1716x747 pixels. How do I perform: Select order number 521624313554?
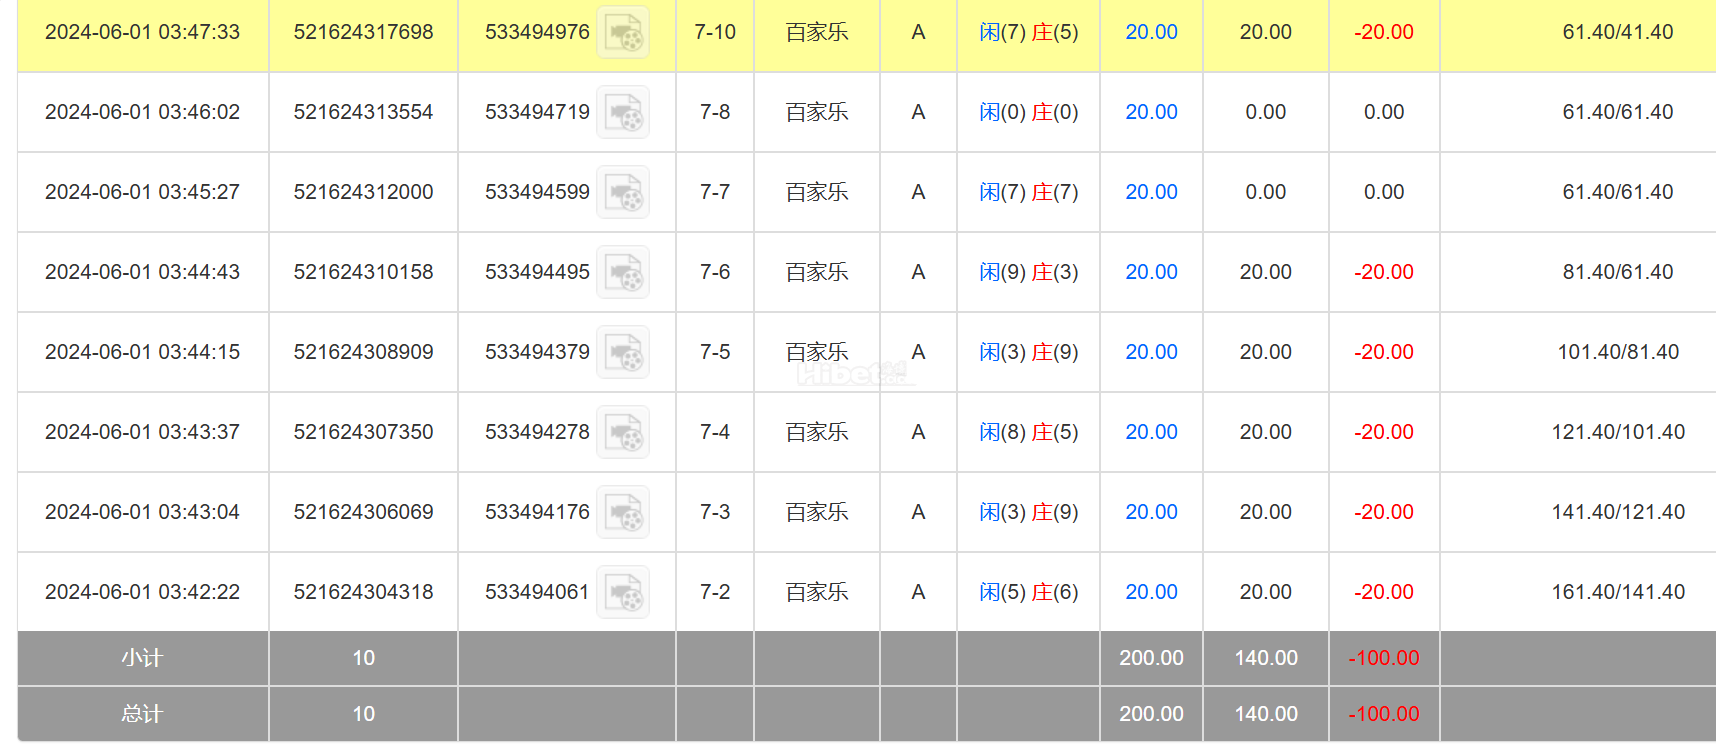pyautogui.click(x=363, y=112)
